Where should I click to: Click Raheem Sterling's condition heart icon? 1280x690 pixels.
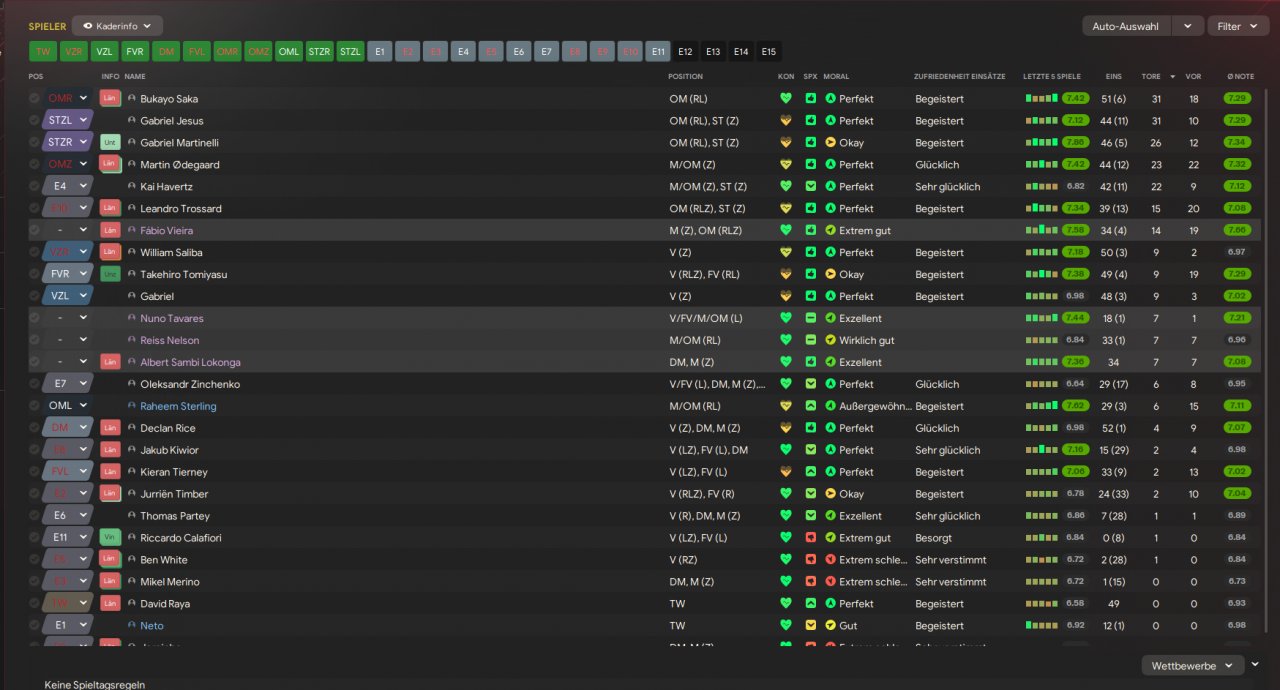[786, 406]
